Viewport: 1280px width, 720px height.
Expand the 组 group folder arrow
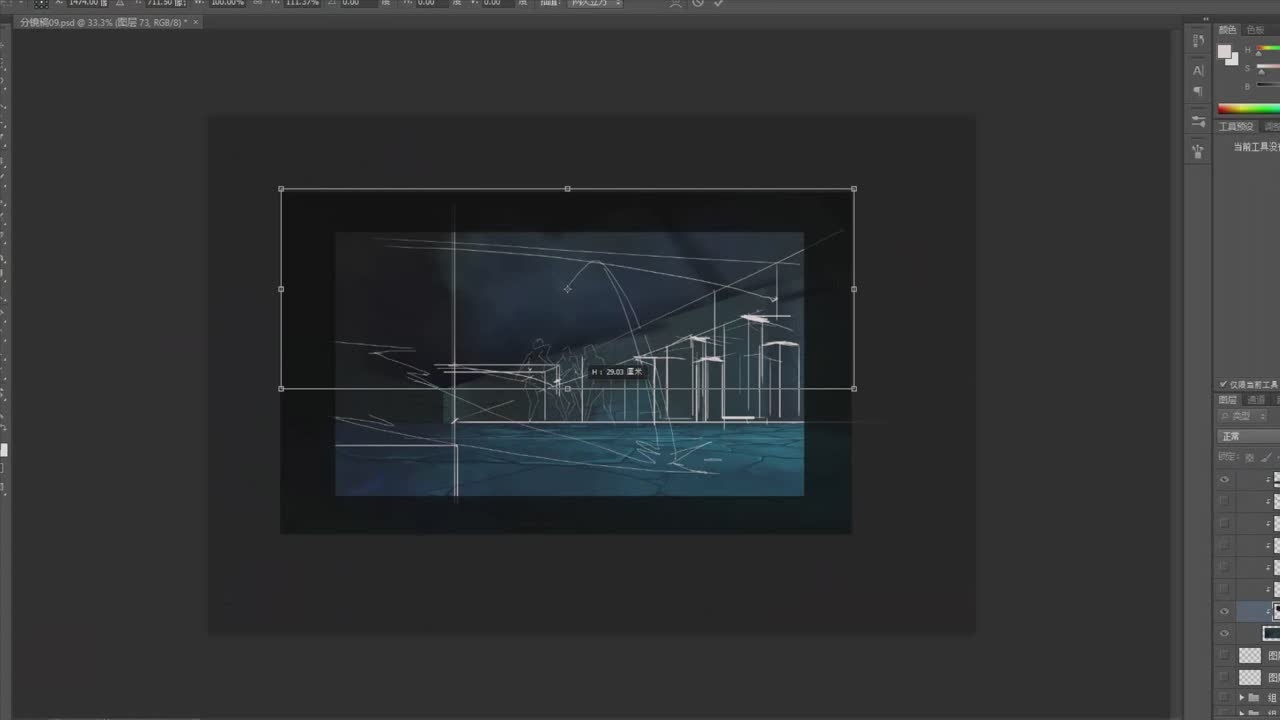[x=1242, y=698]
